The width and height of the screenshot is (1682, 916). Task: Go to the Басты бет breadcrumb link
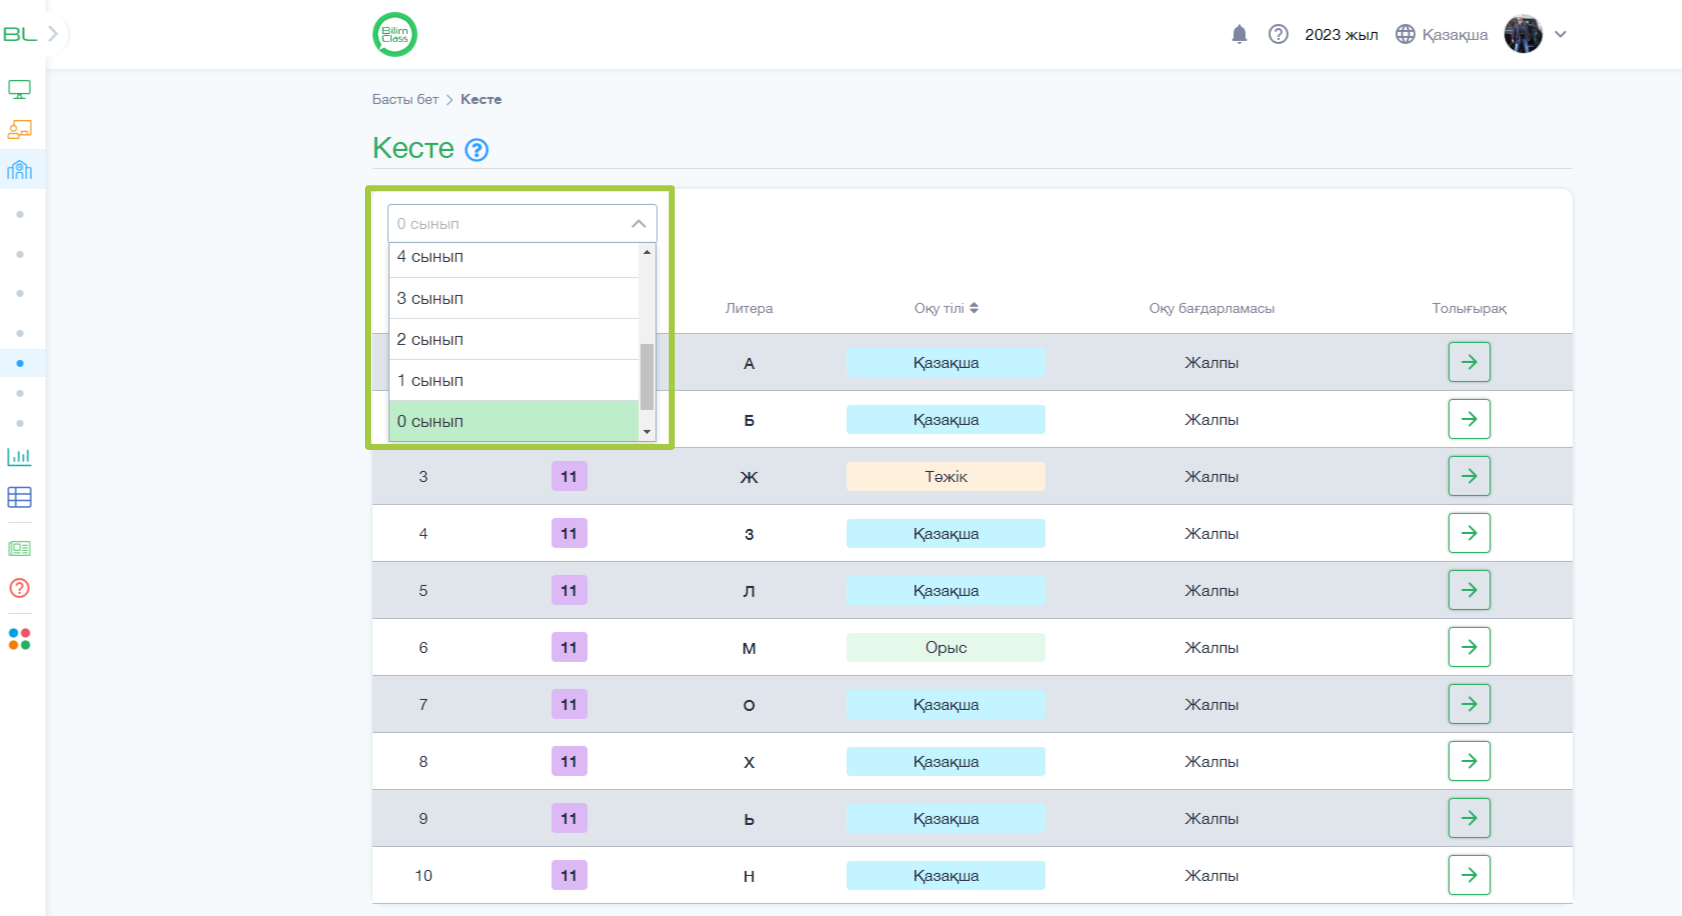pos(405,99)
